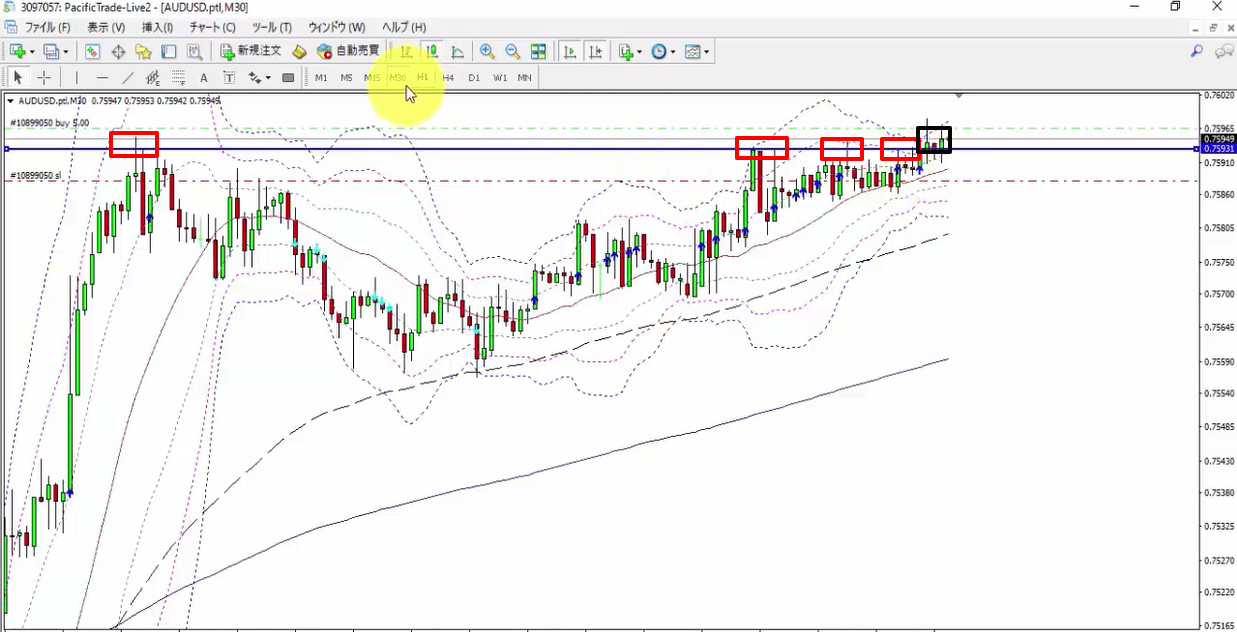Image resolution: width=1237 pixels, height=632 pixels.
Task: Open the 表示 (V) menu
Action: 106,27
